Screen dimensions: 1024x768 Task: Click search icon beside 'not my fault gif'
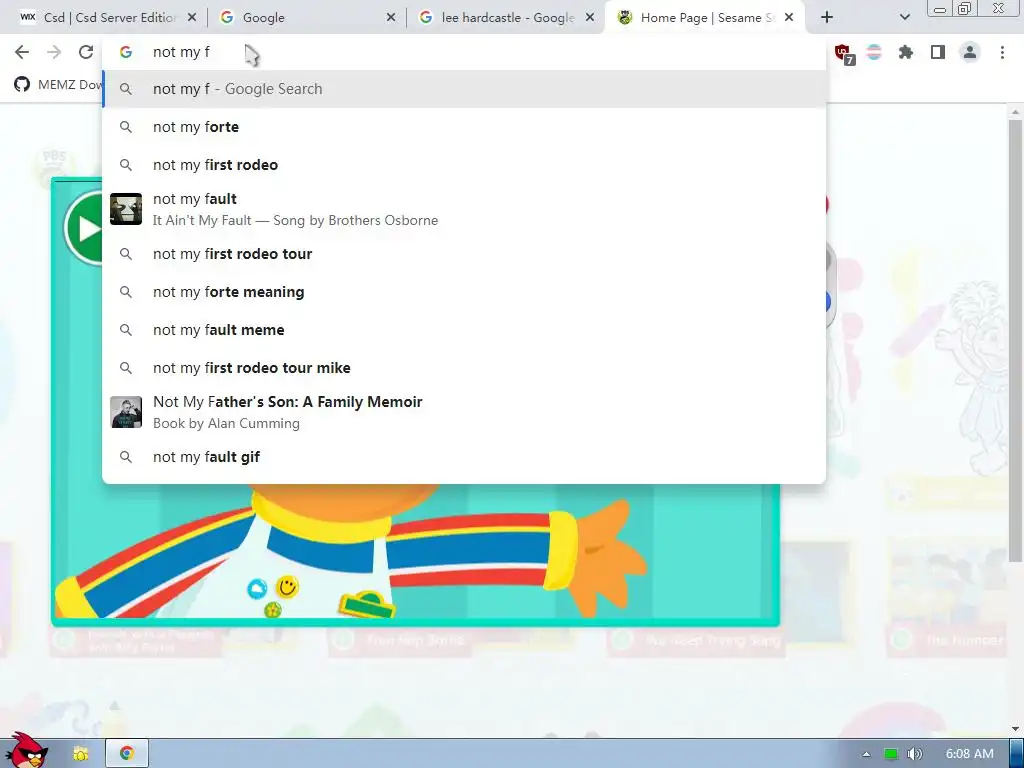coord(126,457)
